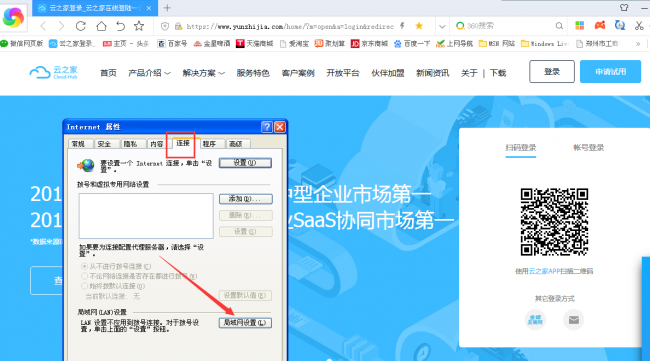Click the 云之家APP link below QR code

(x=544, y=271)
